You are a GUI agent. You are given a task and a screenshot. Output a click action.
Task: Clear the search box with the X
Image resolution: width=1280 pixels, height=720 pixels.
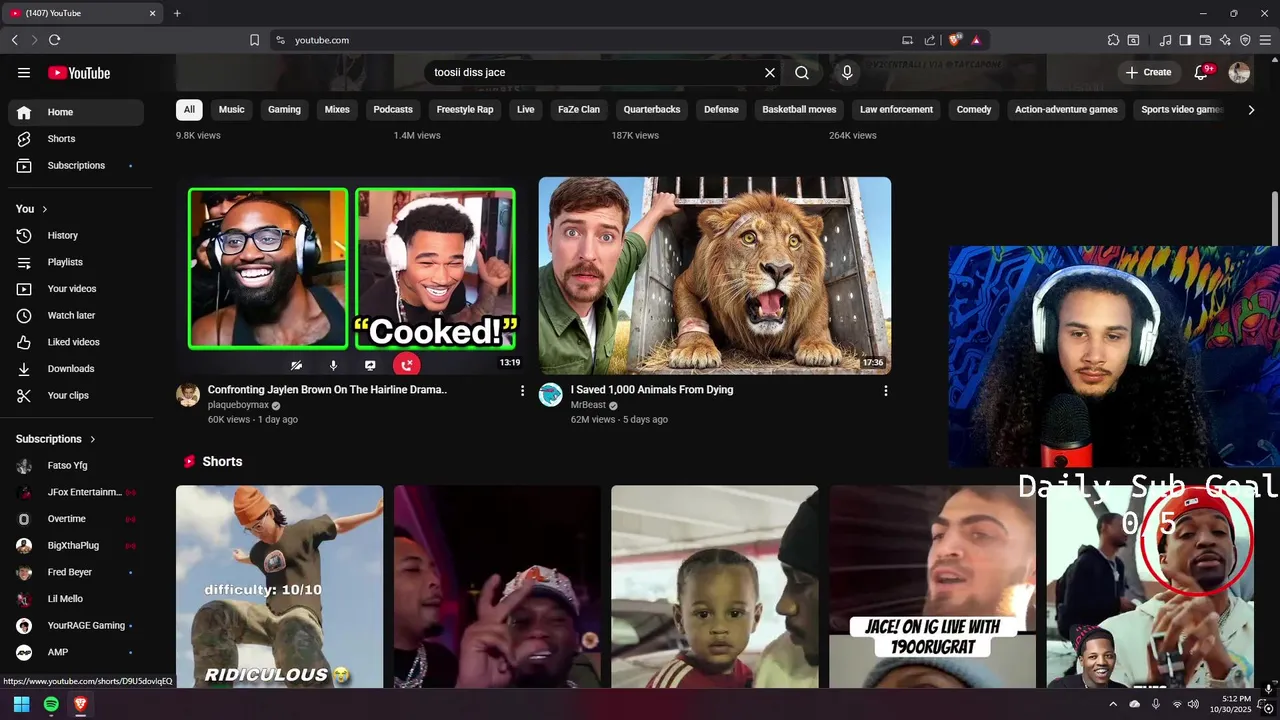pyautogui.click(x=770, y=73)
